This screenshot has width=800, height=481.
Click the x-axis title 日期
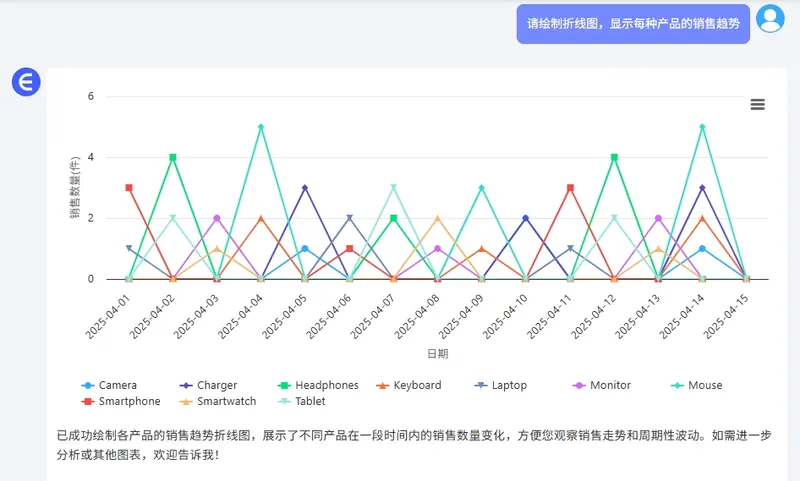click(437, 354)
